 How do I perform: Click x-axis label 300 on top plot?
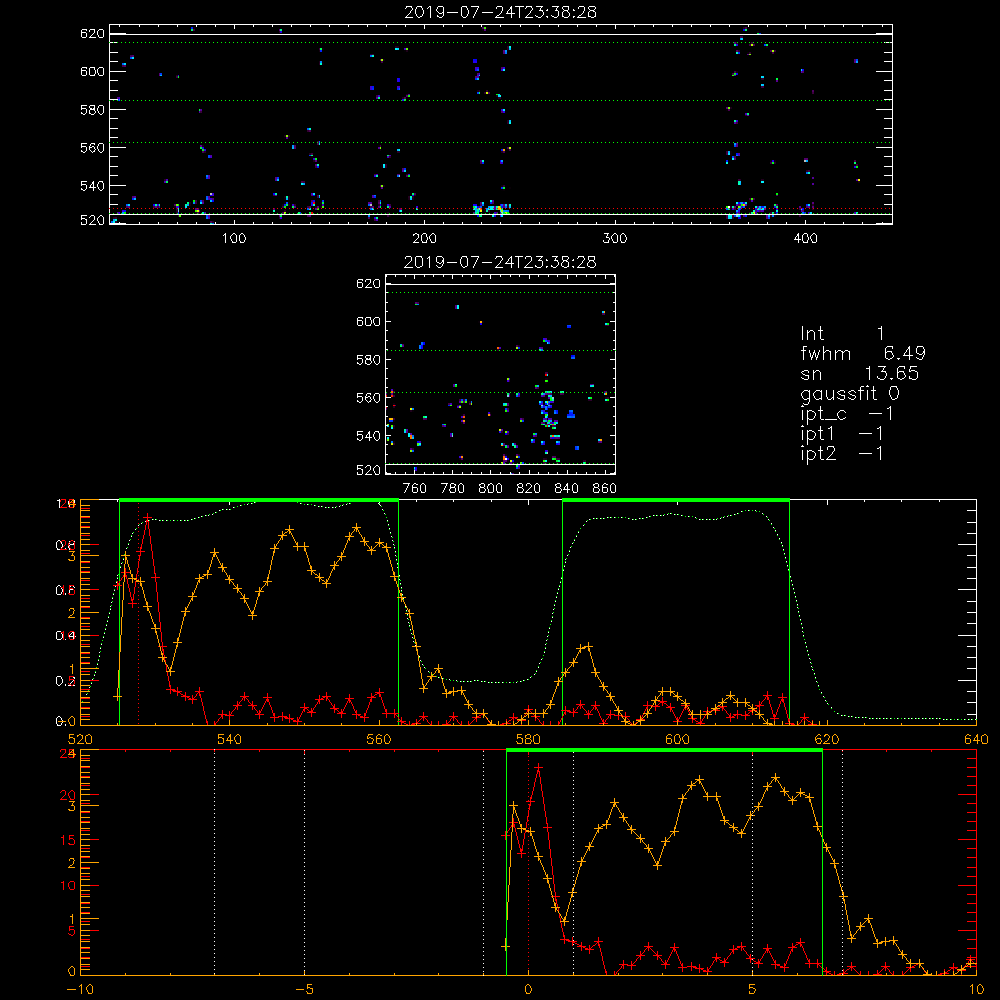click(615, 239)
